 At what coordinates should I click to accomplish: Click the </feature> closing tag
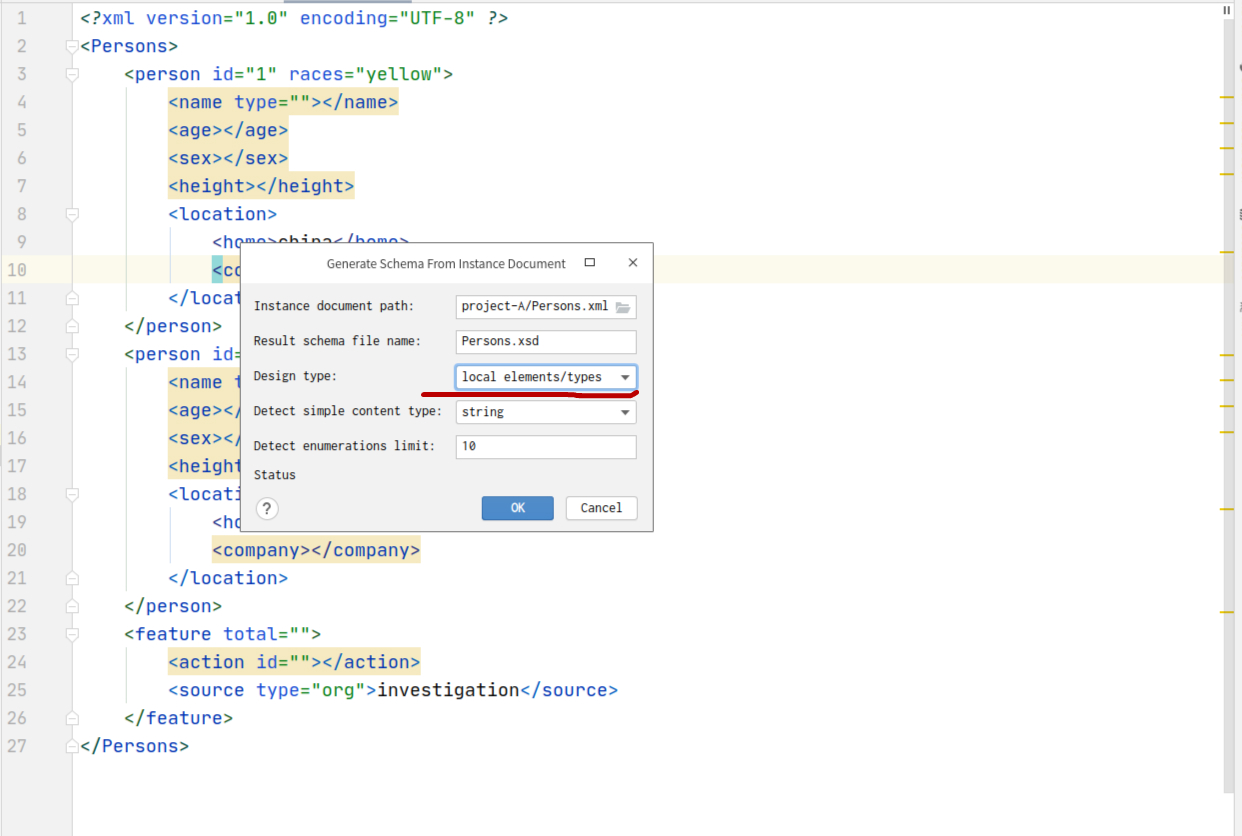(179, 718)
